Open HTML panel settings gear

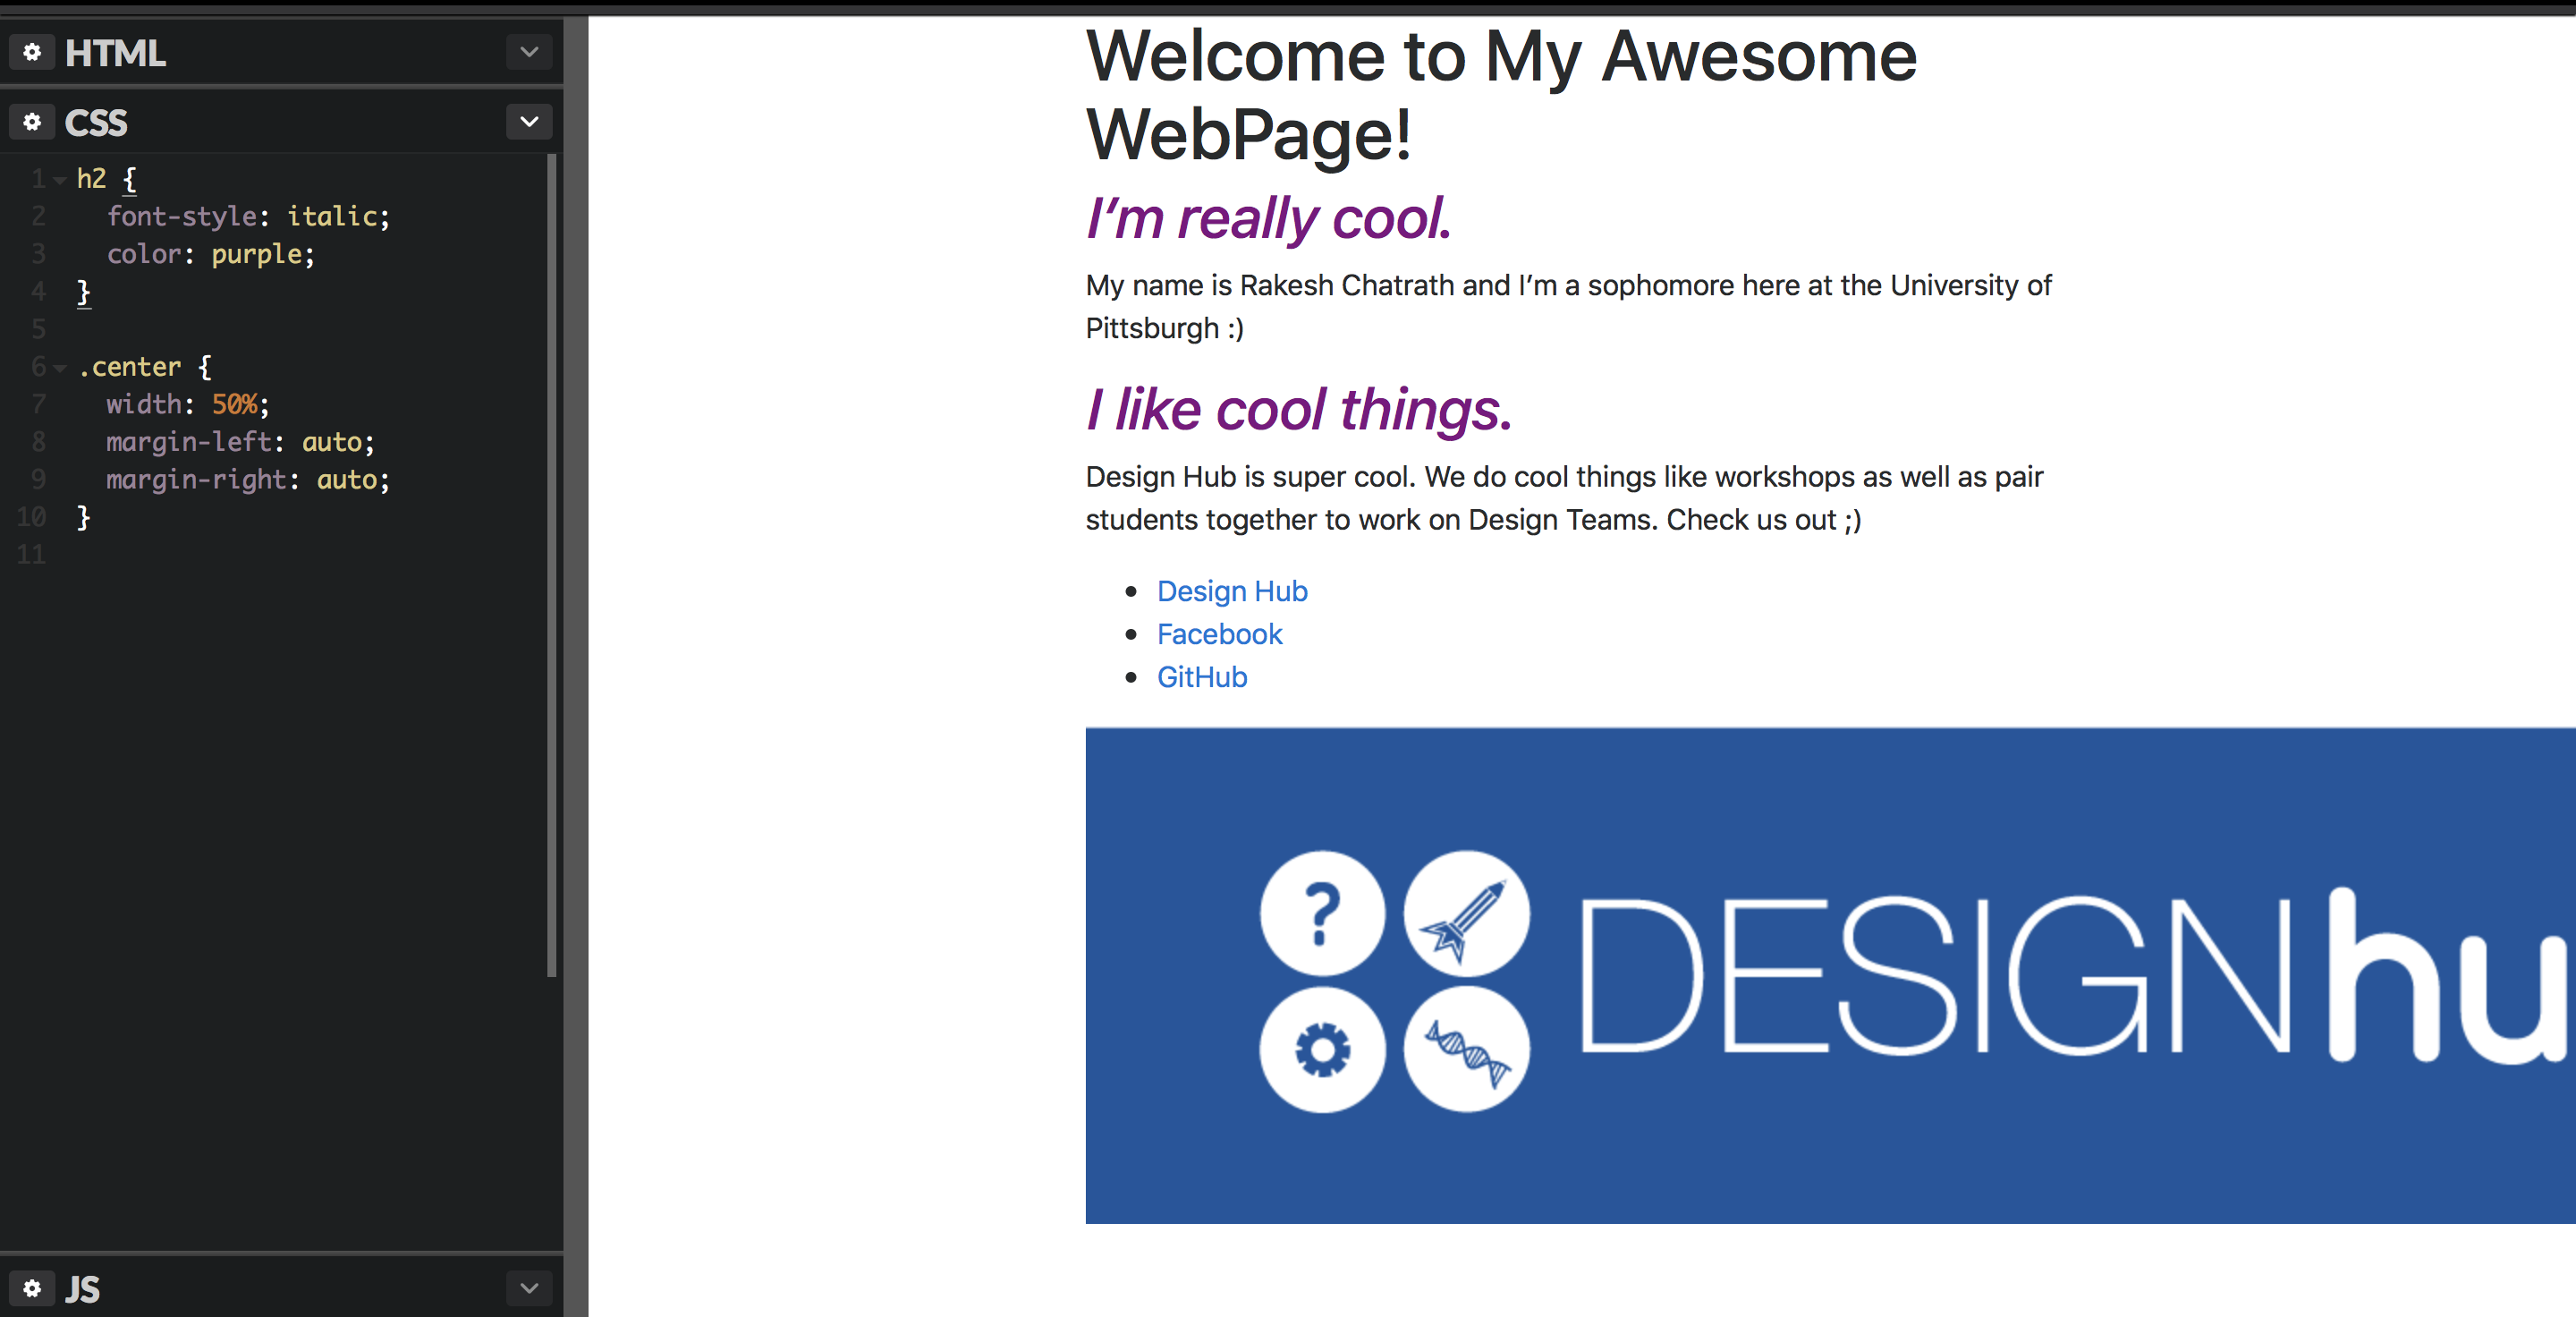[x=32, y=52]
